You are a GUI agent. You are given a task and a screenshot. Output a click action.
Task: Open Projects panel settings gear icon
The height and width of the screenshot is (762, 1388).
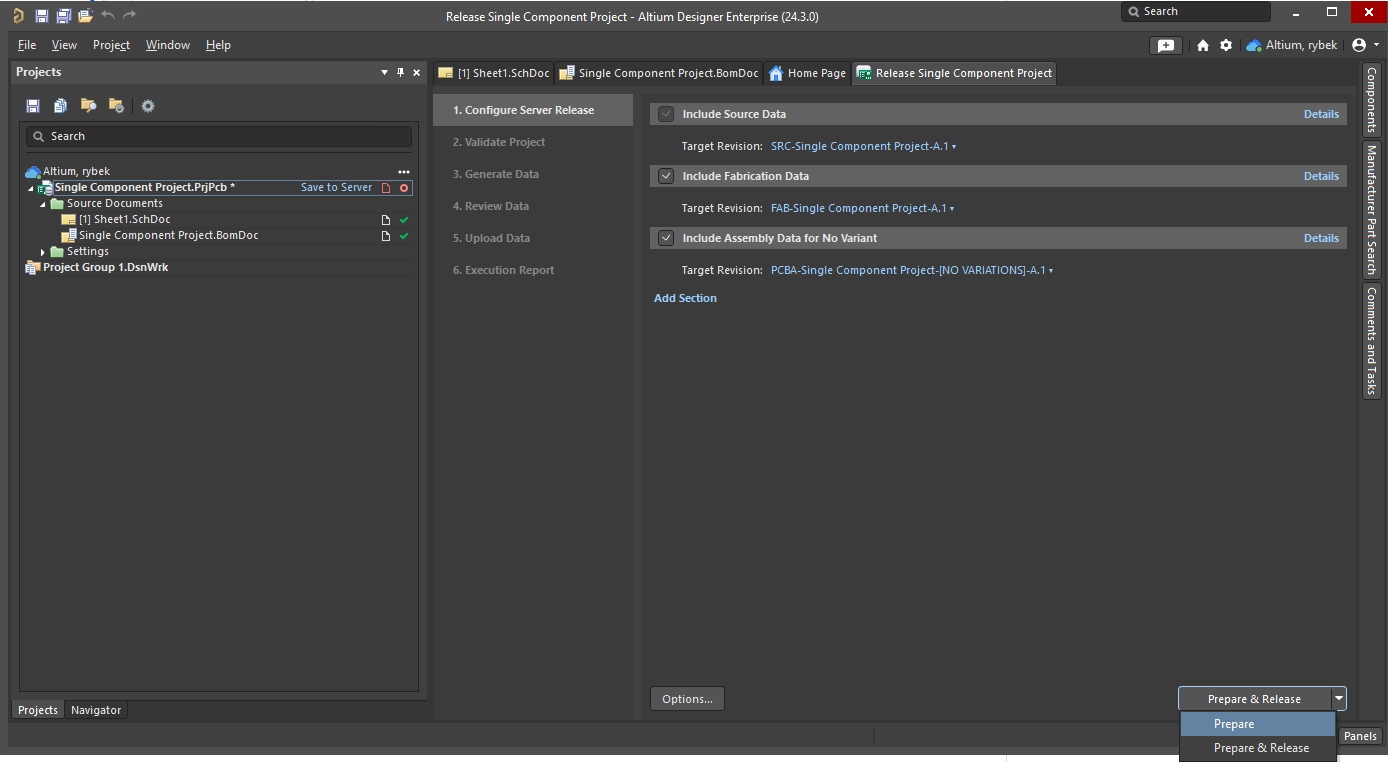pyautogui.click(x=148, y=106)
